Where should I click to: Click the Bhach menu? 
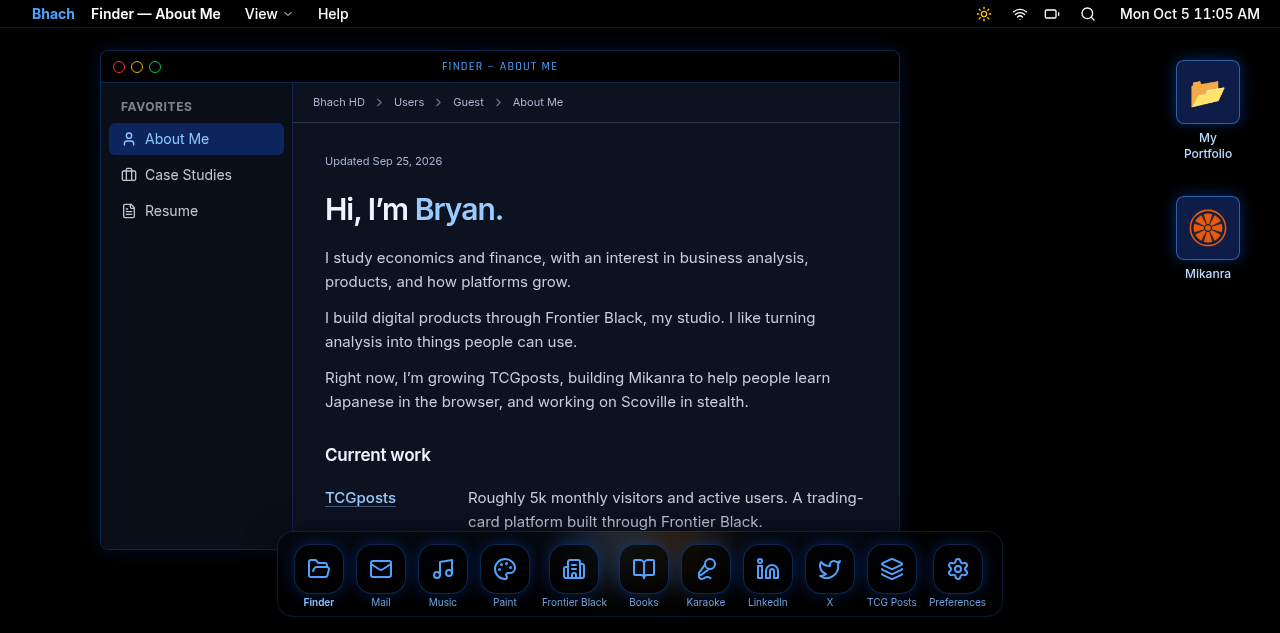click(53, 14)
